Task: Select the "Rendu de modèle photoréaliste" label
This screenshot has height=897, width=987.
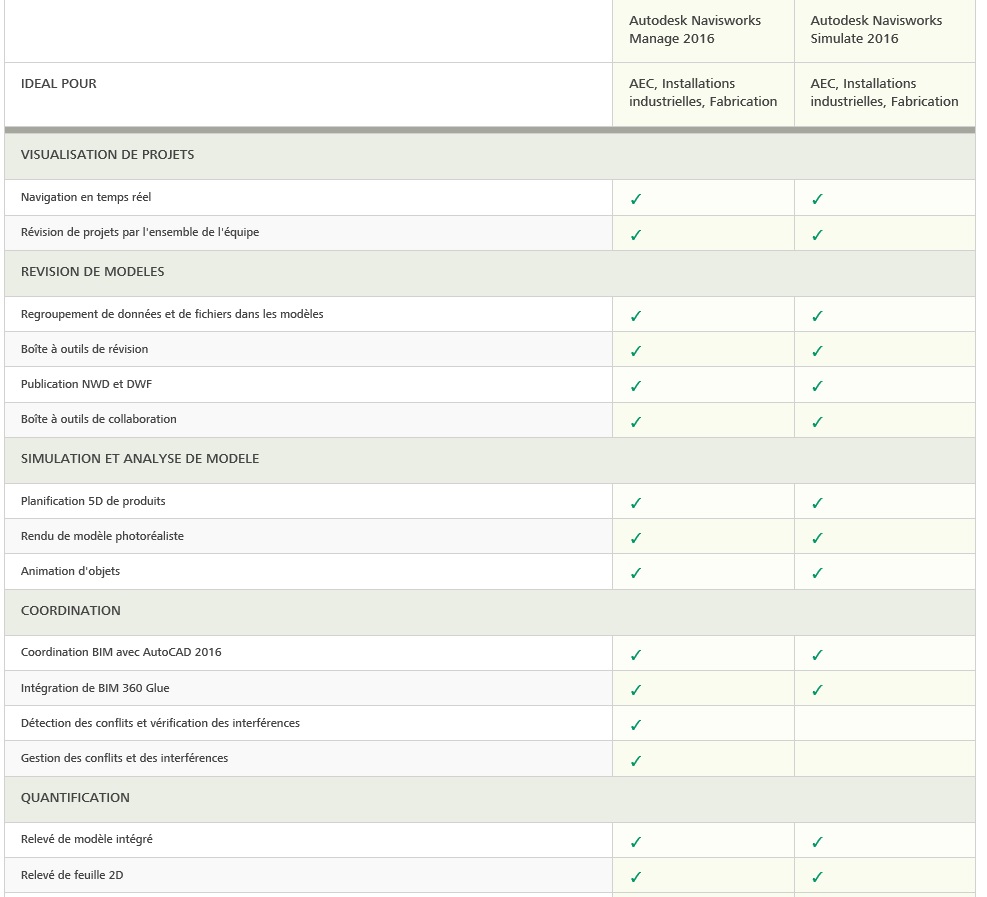Action: coord(102,536)
